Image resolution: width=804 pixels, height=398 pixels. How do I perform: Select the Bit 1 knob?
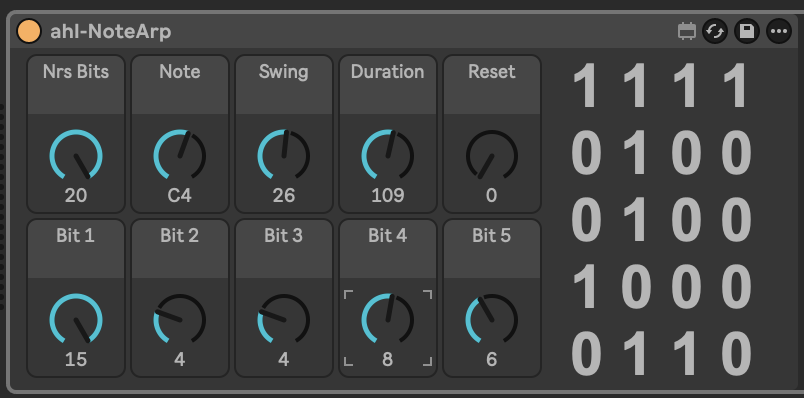(x=76, y=319)
